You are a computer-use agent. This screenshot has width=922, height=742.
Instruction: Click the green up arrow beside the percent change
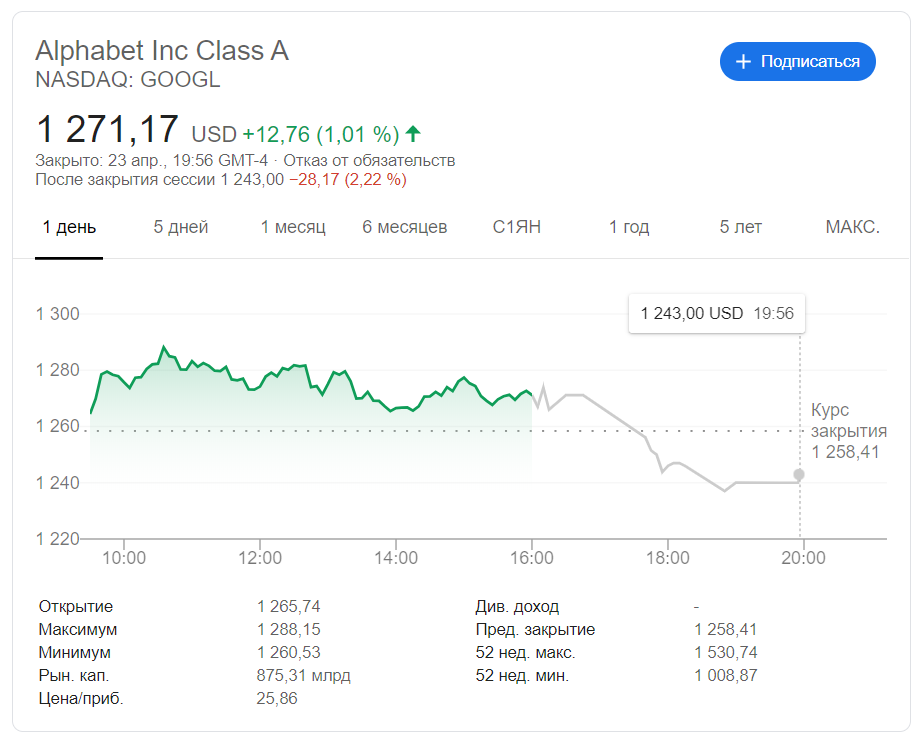413,134
